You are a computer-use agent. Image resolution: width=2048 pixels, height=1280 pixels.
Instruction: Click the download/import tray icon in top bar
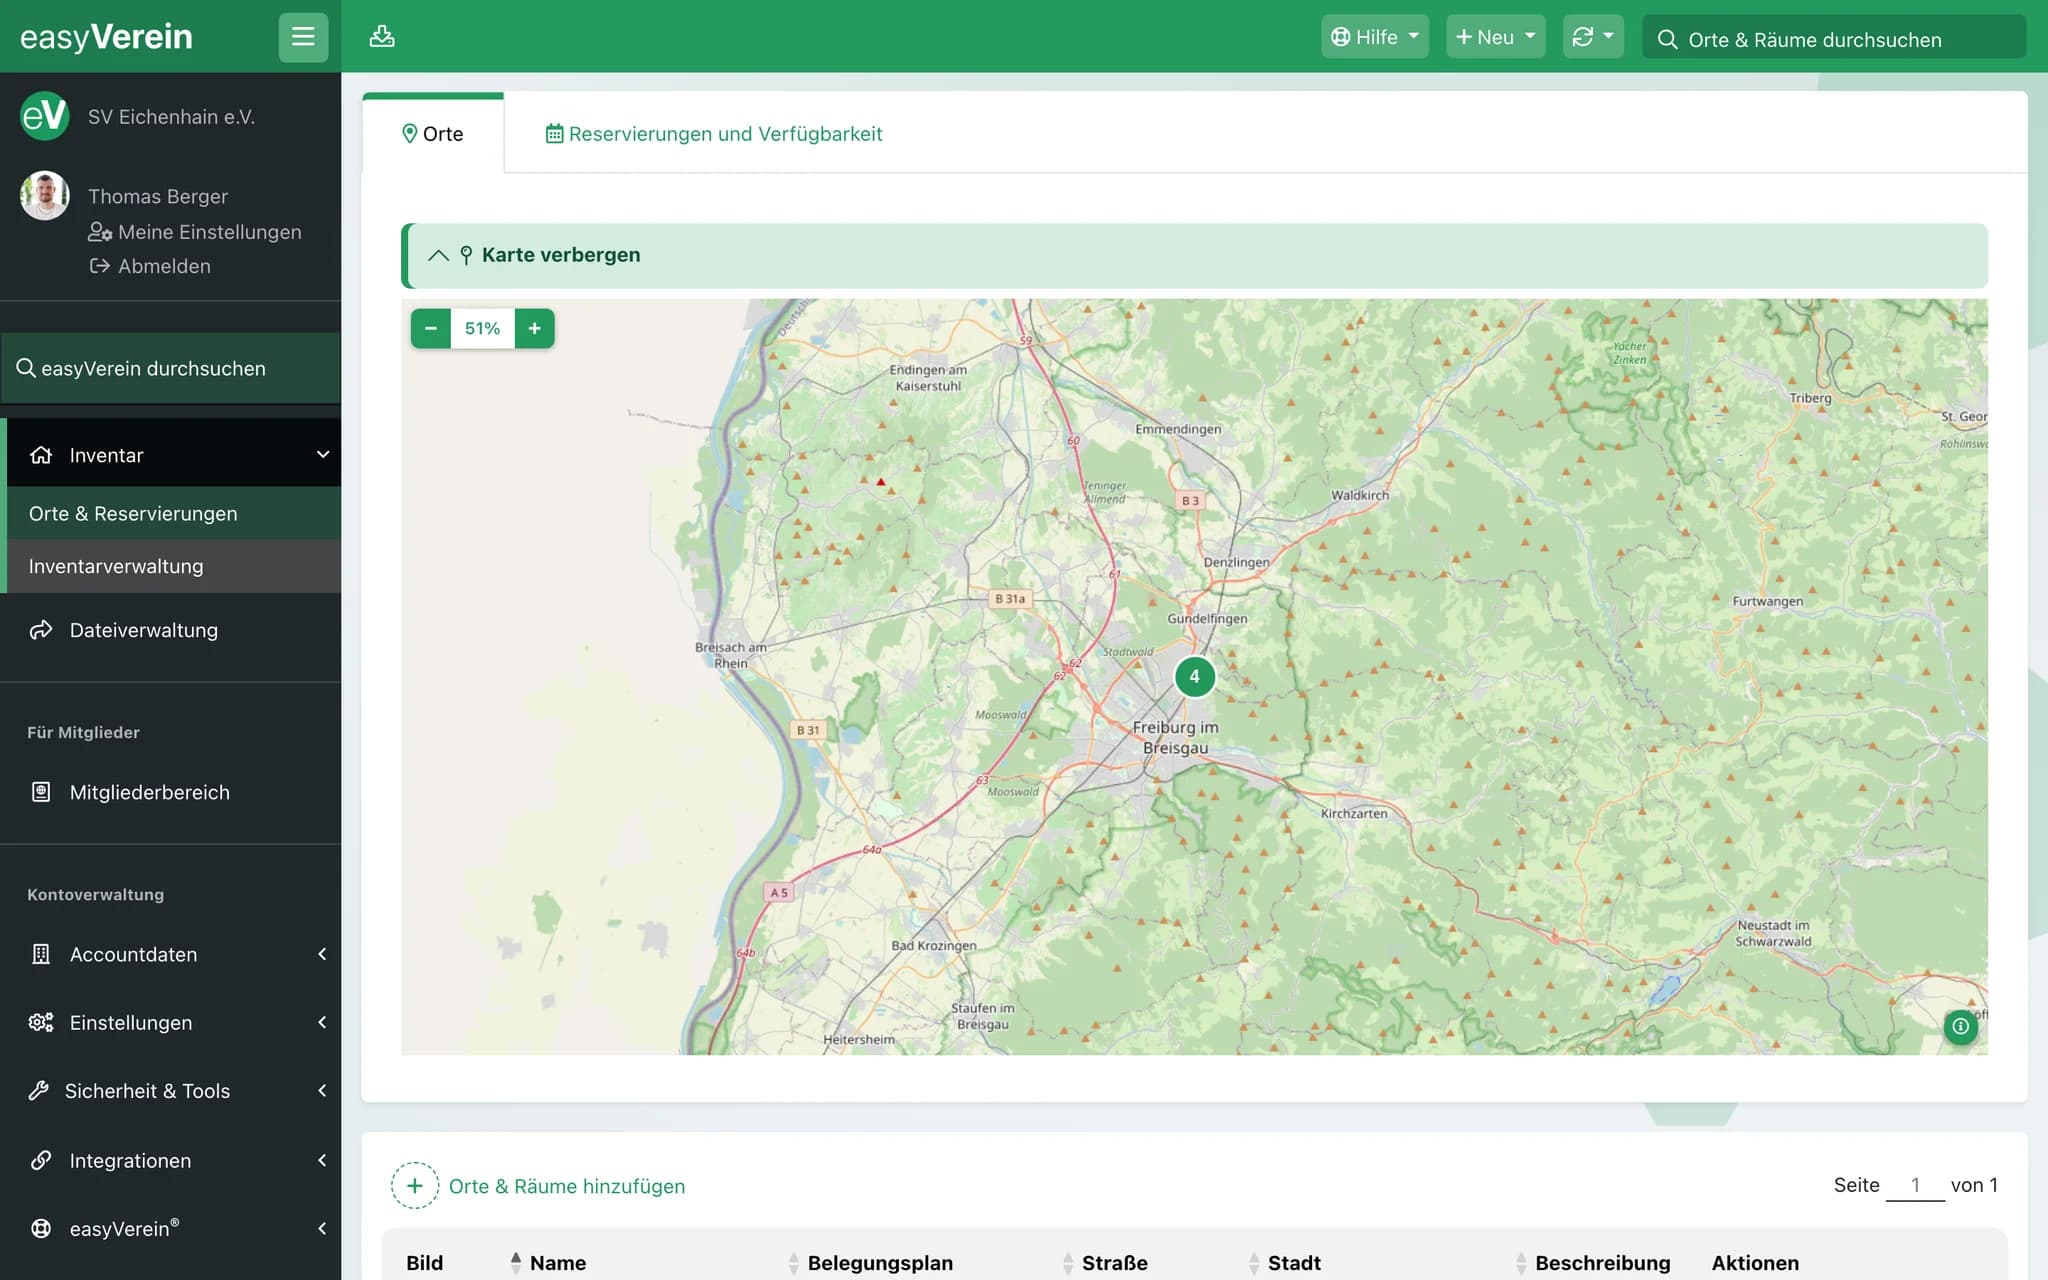[382, 37]
